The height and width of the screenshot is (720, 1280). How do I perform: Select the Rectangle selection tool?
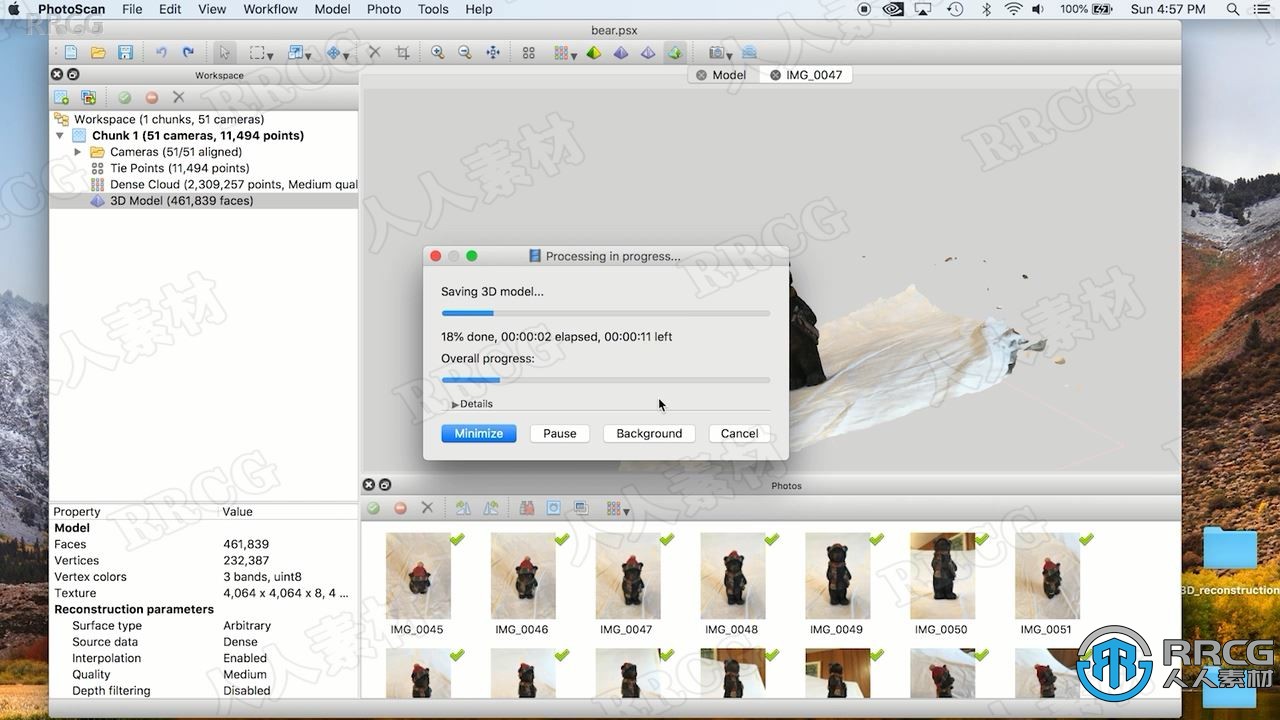click(258, 52)
